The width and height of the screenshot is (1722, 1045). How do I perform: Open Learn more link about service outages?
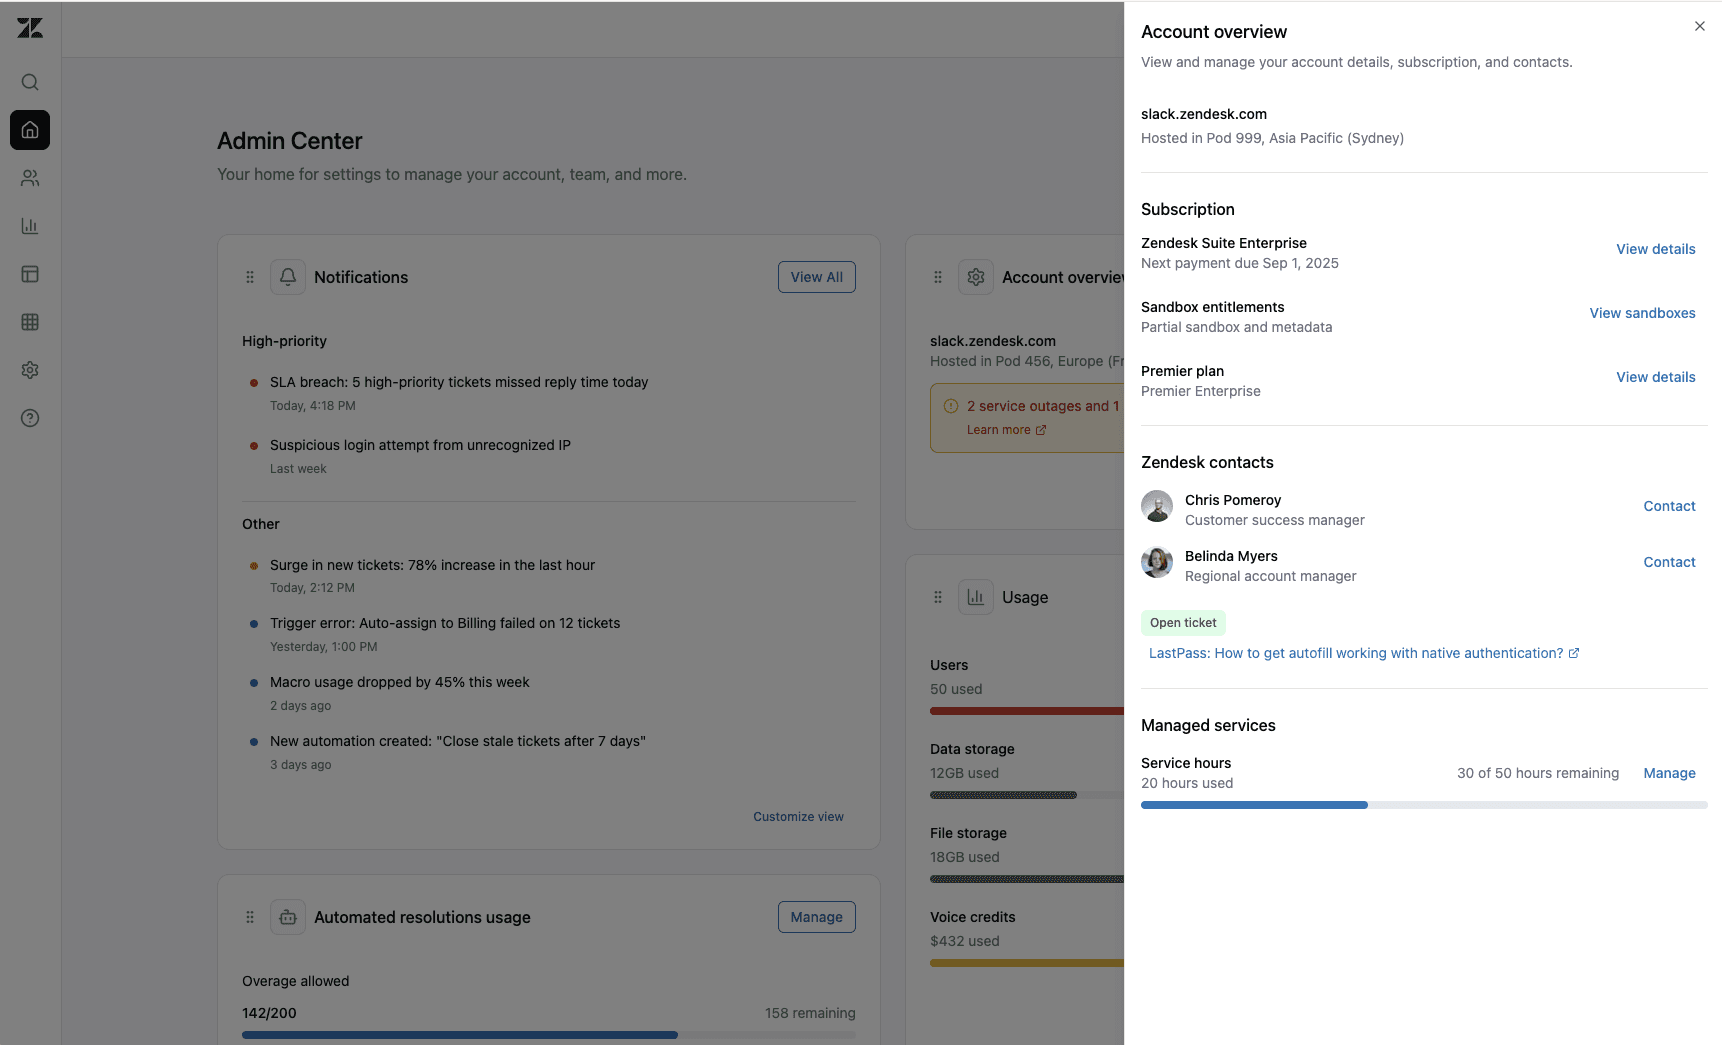pyautogui.click(x=1006, y=430)
